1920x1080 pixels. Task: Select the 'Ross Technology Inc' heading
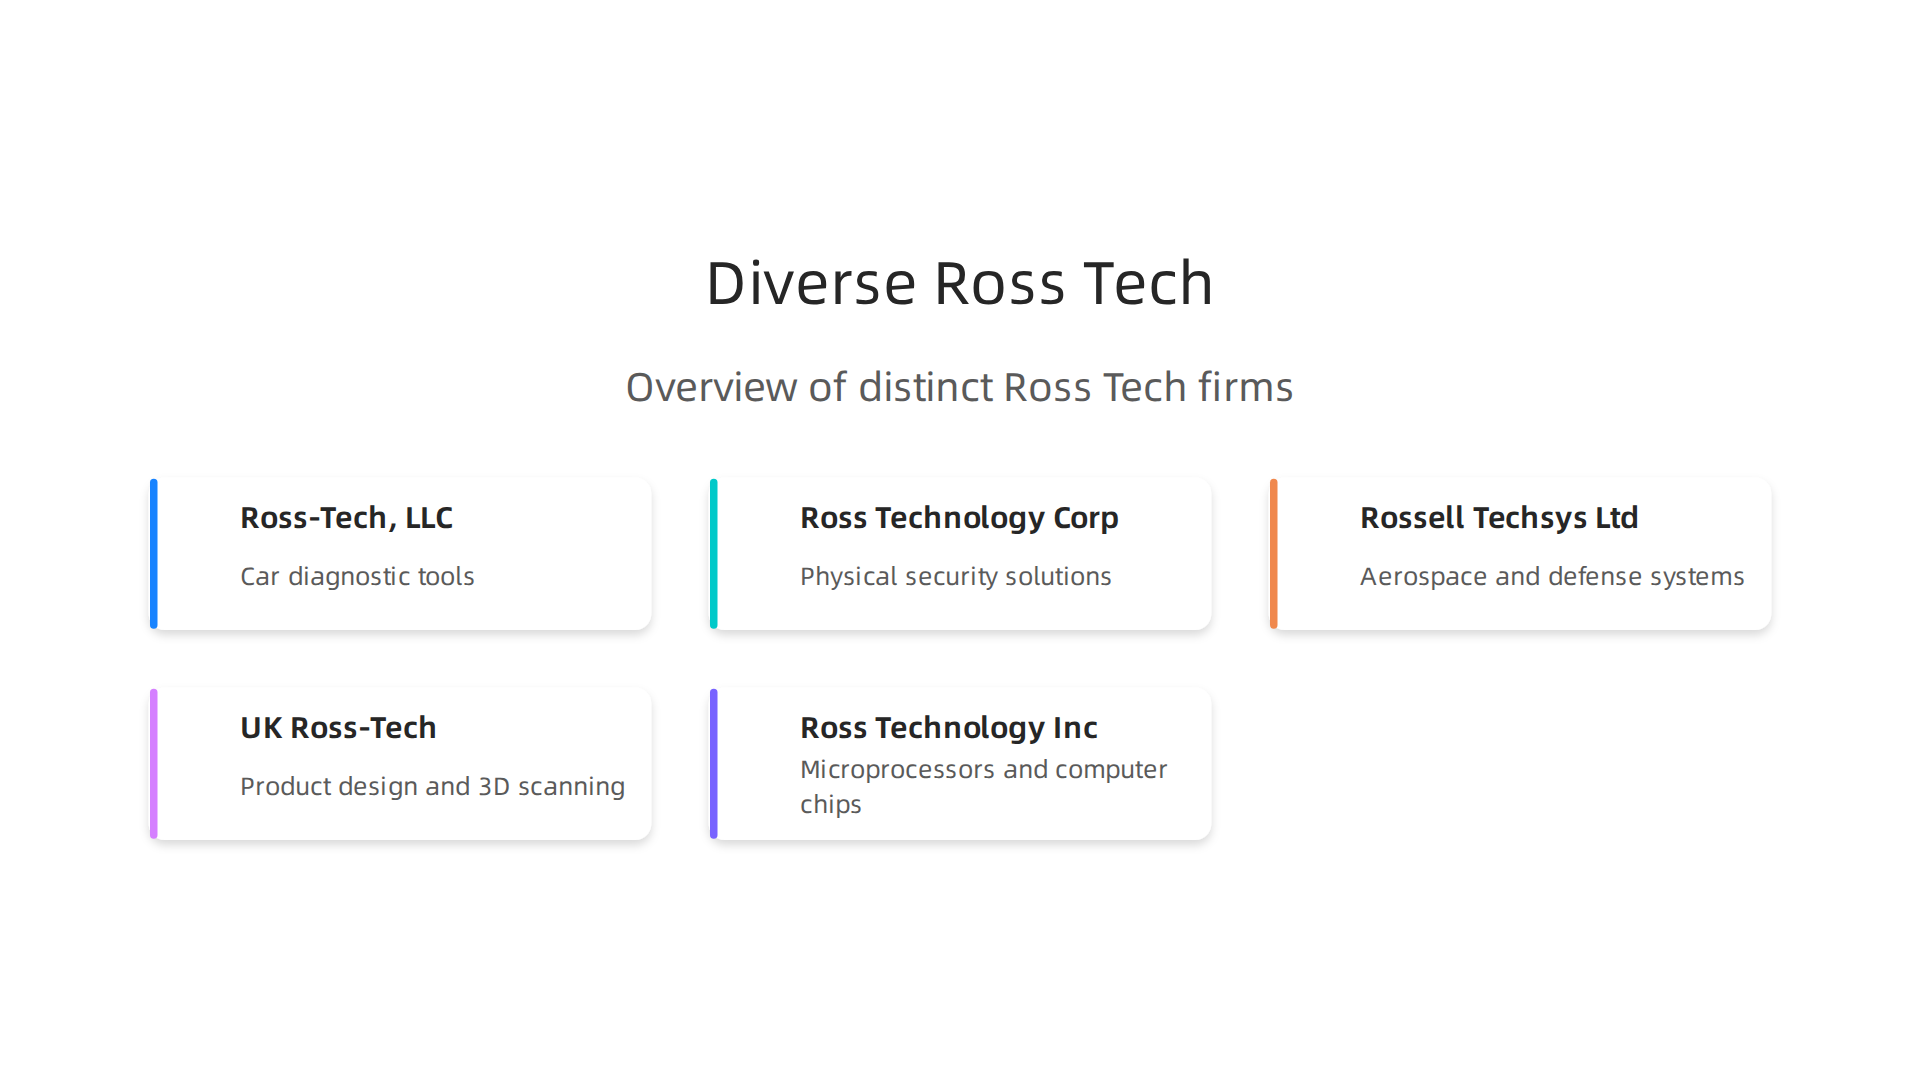[948, 728]
